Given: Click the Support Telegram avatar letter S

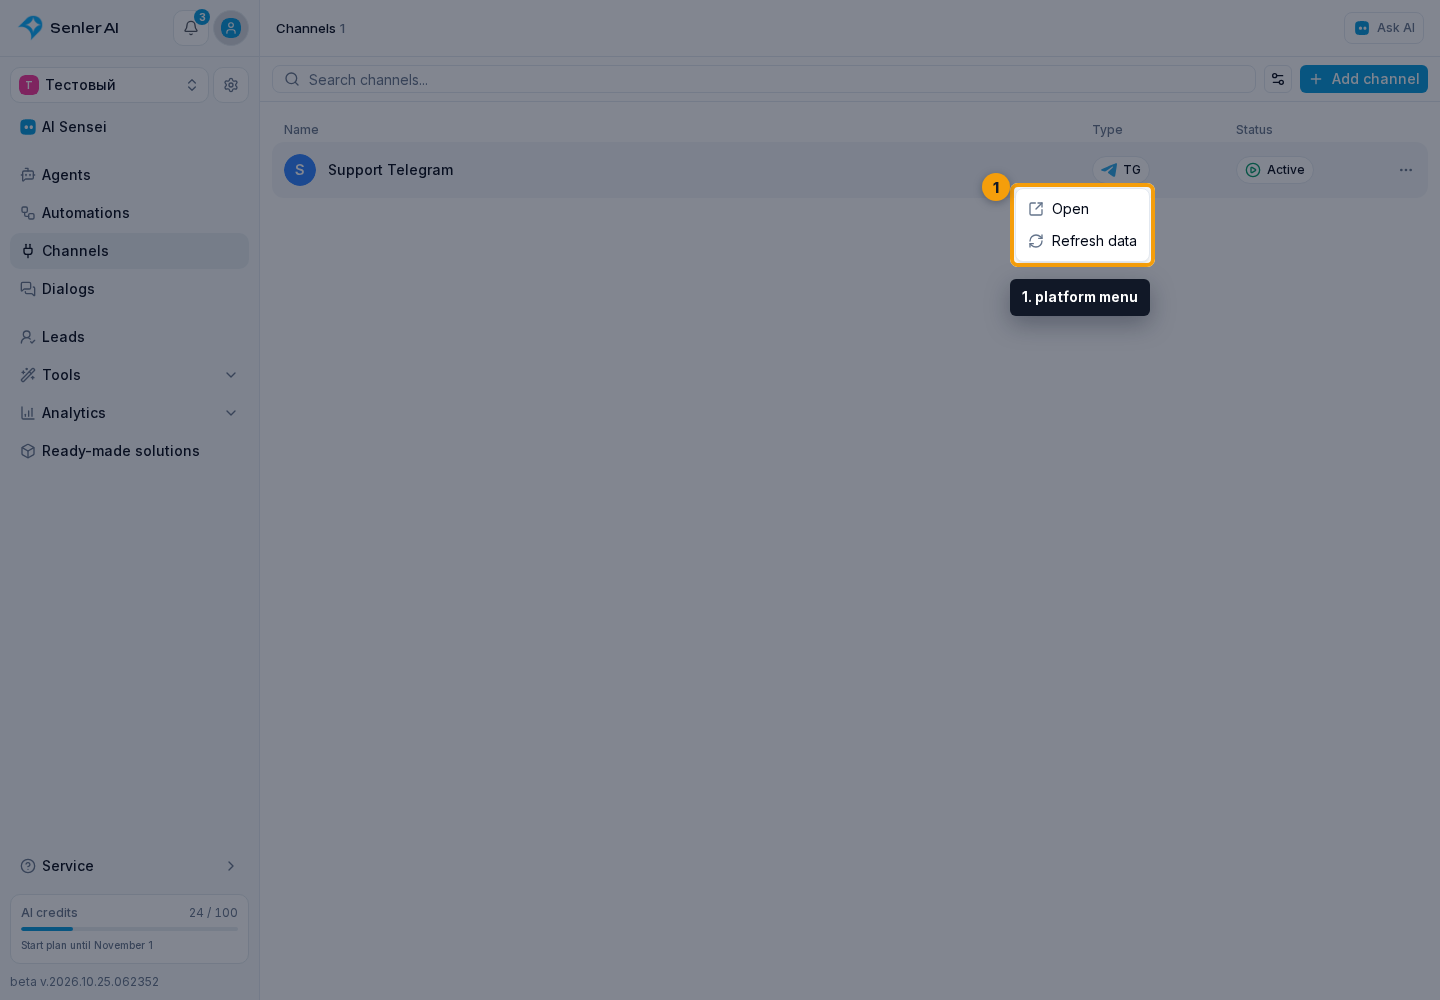Looking at the screenshot, I should click(300, 170).
